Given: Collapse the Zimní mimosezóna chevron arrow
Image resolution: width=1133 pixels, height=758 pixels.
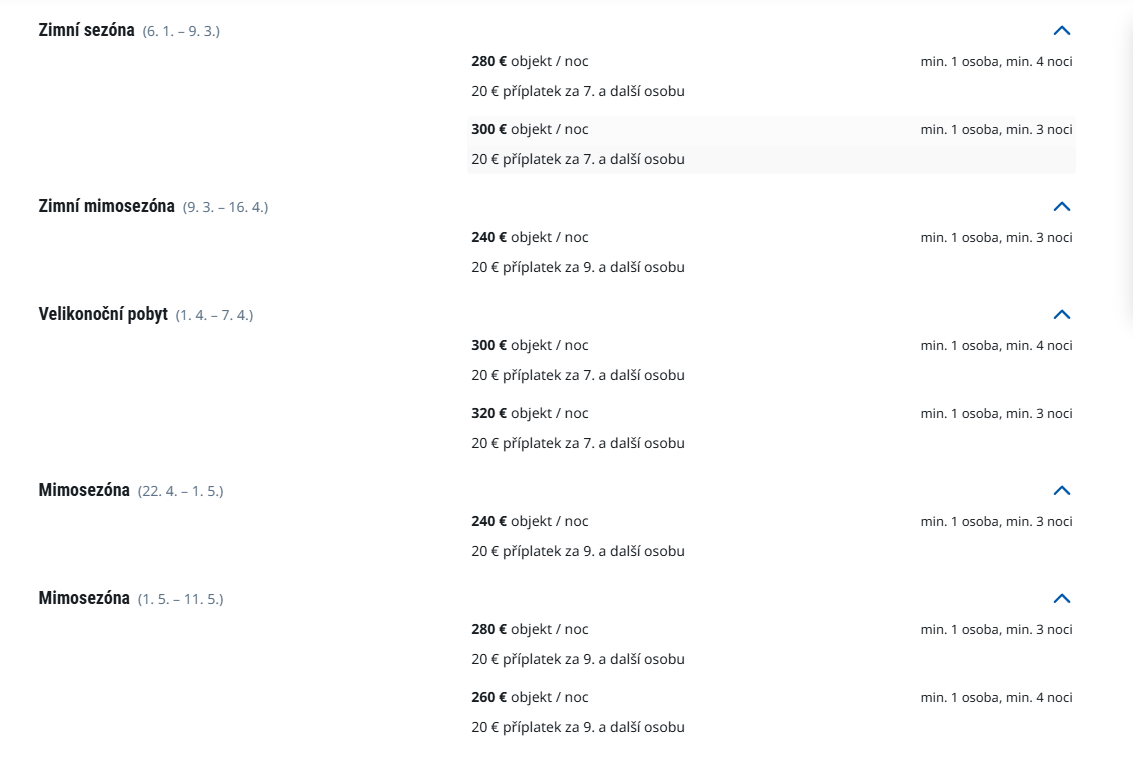Looking at the screenshot, I should [x=1062, y=207].
